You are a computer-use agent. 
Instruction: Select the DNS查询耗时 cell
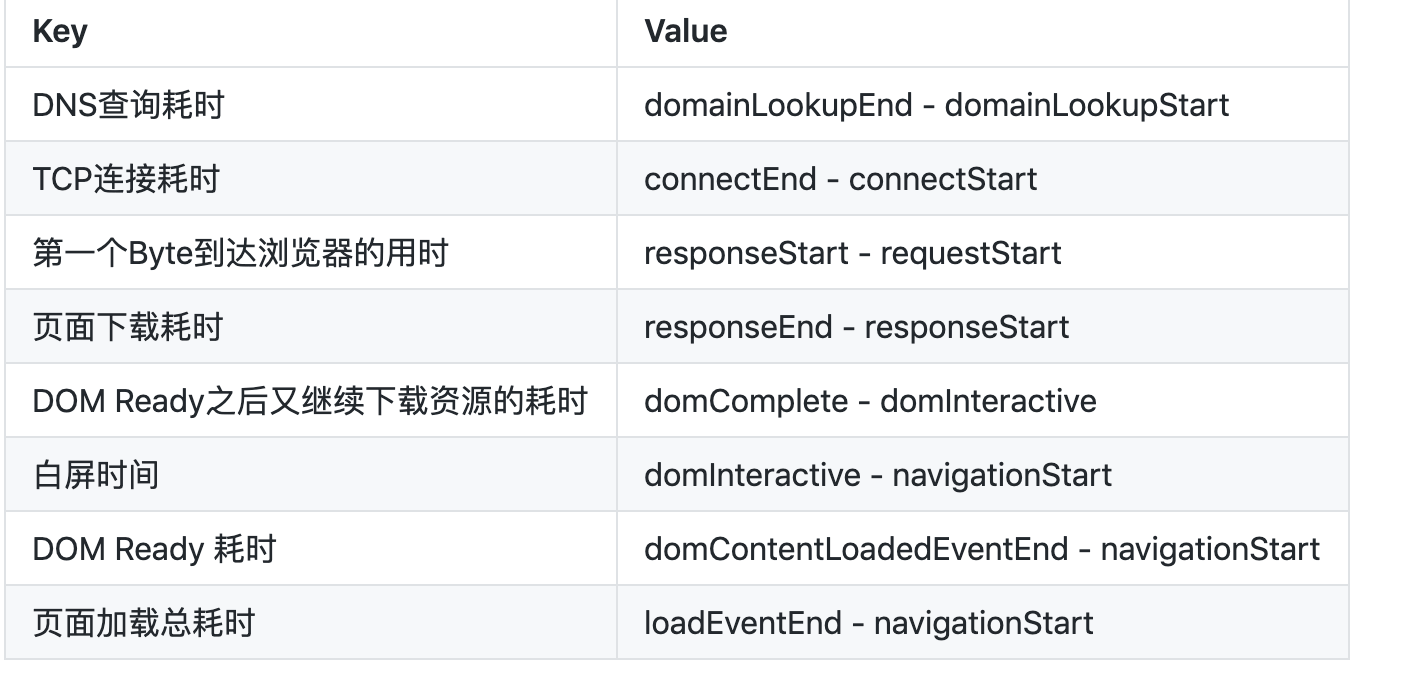(311, 104)
